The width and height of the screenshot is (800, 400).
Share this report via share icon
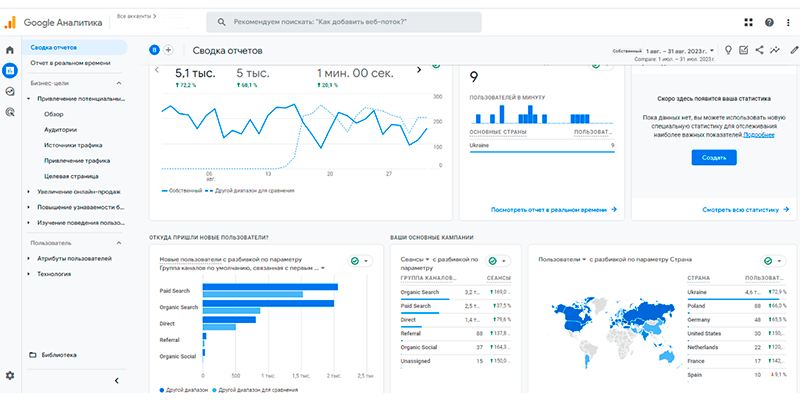coord(760,50)
